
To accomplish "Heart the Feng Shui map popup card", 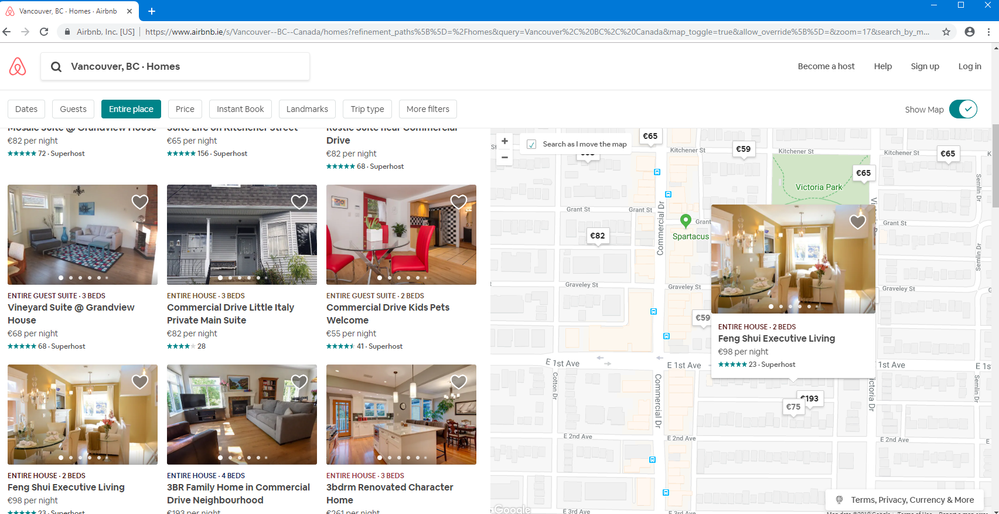I will [857, 222].
